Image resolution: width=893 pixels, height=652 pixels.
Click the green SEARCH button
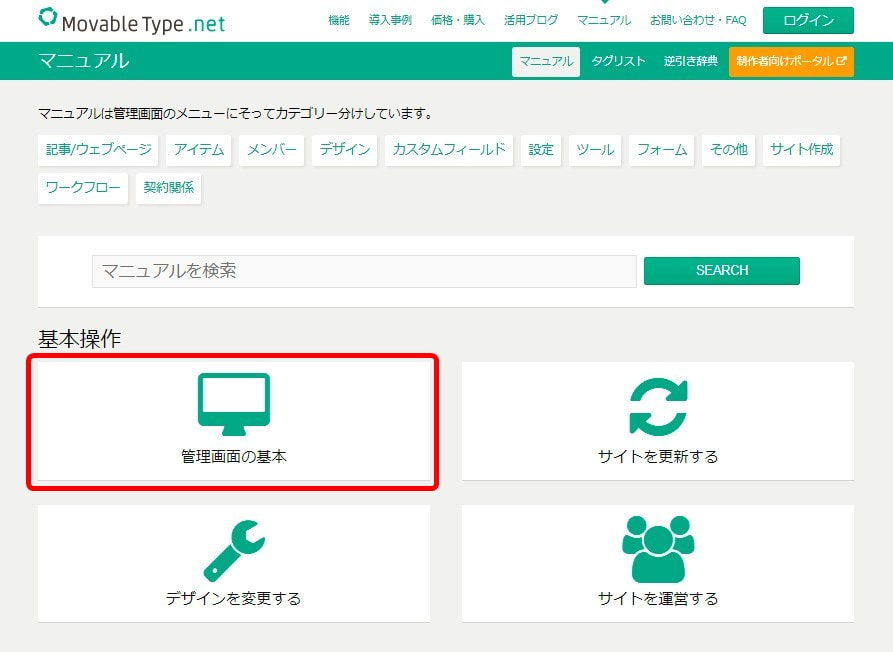722,270
